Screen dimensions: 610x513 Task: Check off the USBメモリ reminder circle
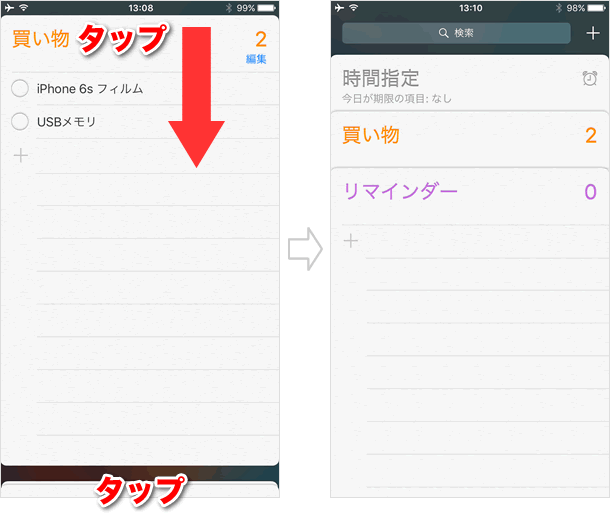tap(20, 121)
